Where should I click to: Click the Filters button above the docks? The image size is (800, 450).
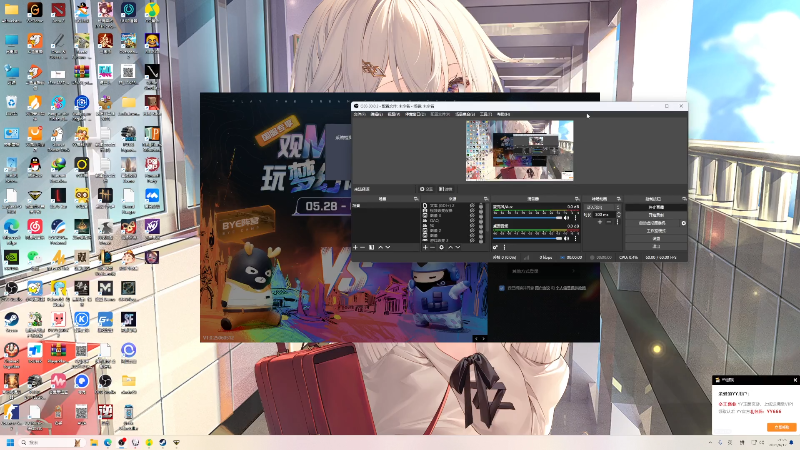[x=445, y=189]
